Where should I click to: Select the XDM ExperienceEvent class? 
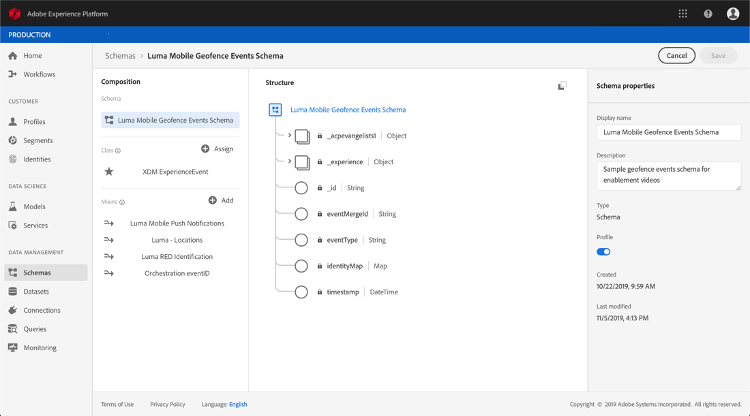(x=175, y=172)
